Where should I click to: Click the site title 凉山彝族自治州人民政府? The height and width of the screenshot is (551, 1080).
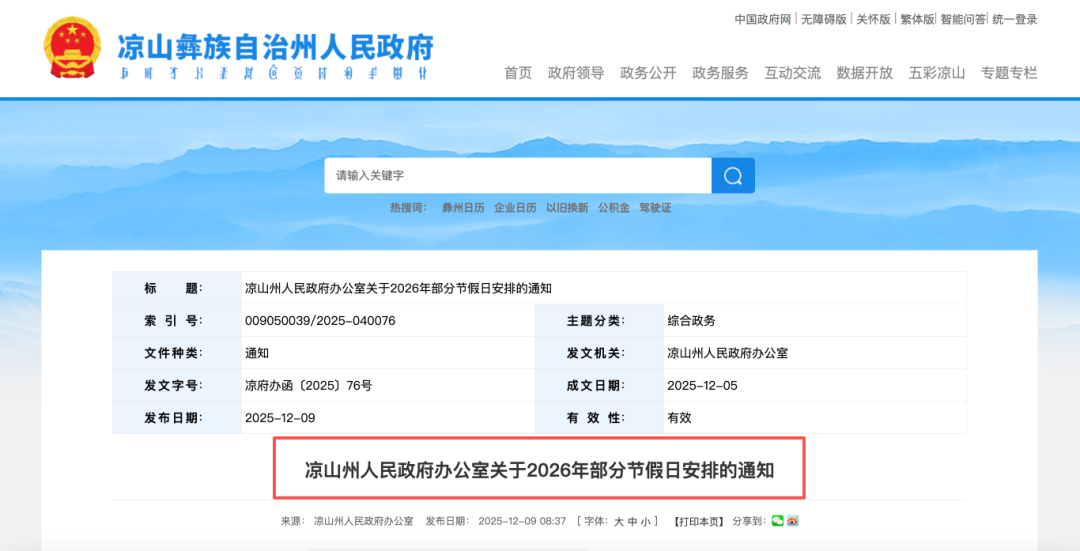275,47
